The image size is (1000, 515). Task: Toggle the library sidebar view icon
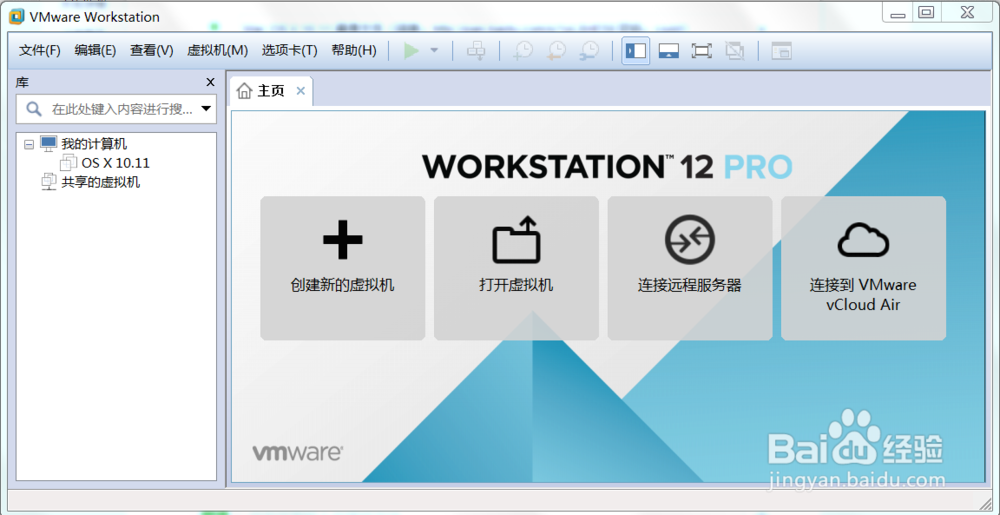[x=636, y=51]
